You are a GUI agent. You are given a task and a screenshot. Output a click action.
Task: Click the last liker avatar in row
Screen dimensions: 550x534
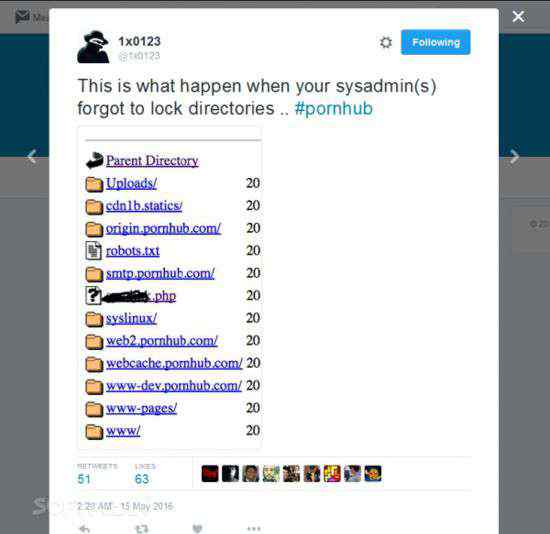[x=373, y=473]
